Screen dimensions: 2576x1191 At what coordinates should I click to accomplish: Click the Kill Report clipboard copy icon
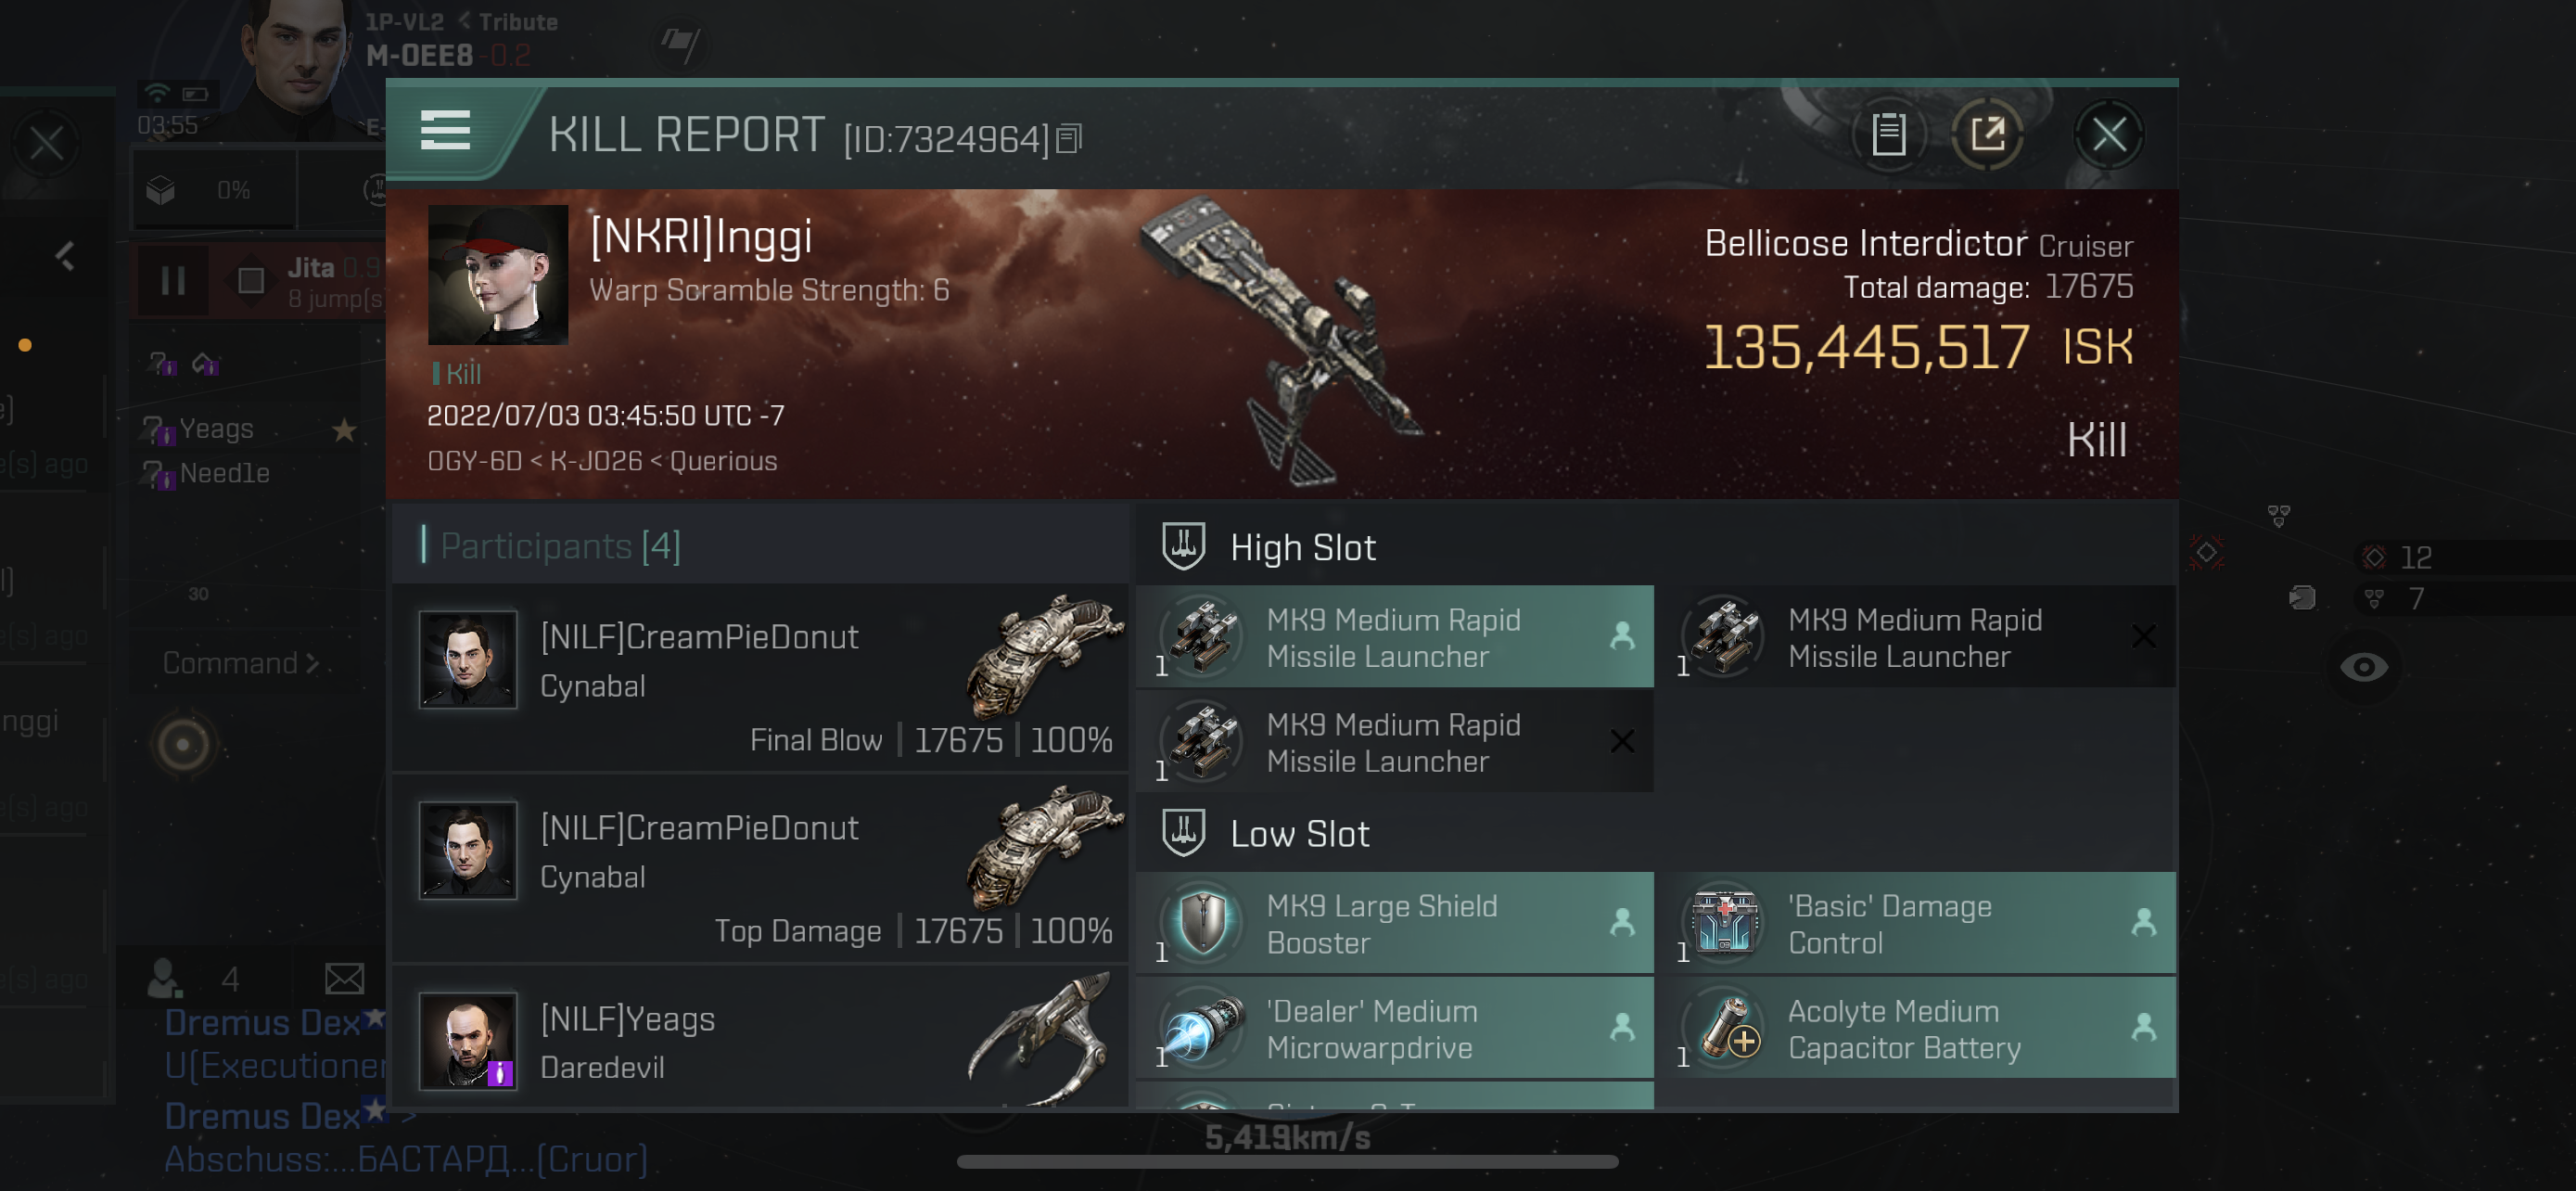pos(1886,136)
